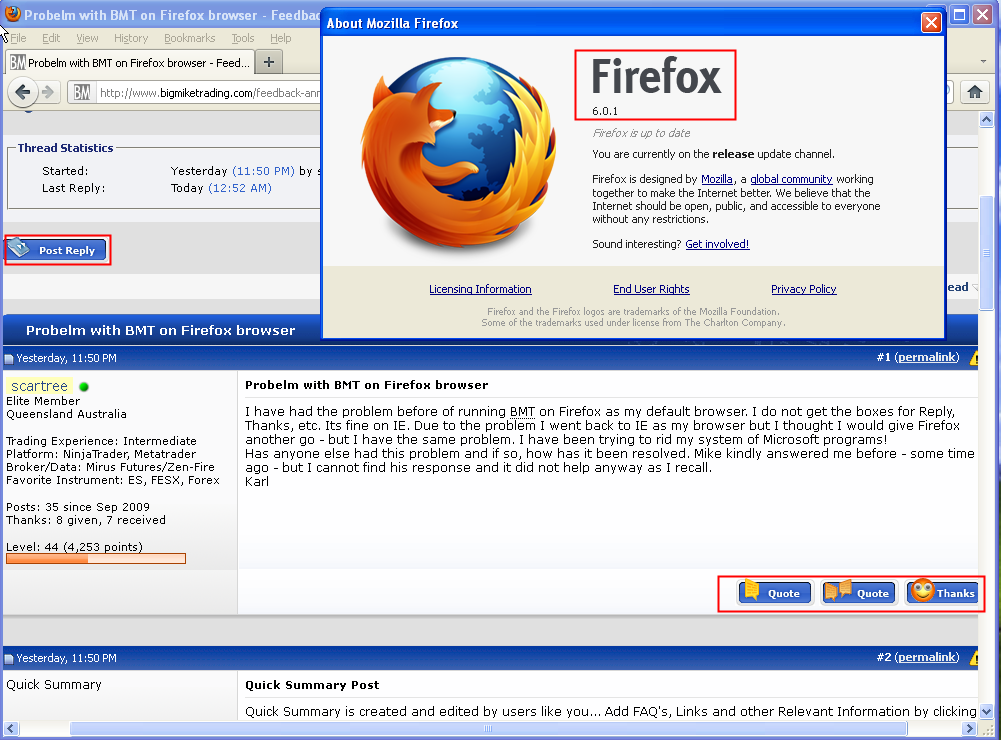Click the Firefox globe logo in About dialog
This screenshot has width=1001, height=740.
(457, 151)
